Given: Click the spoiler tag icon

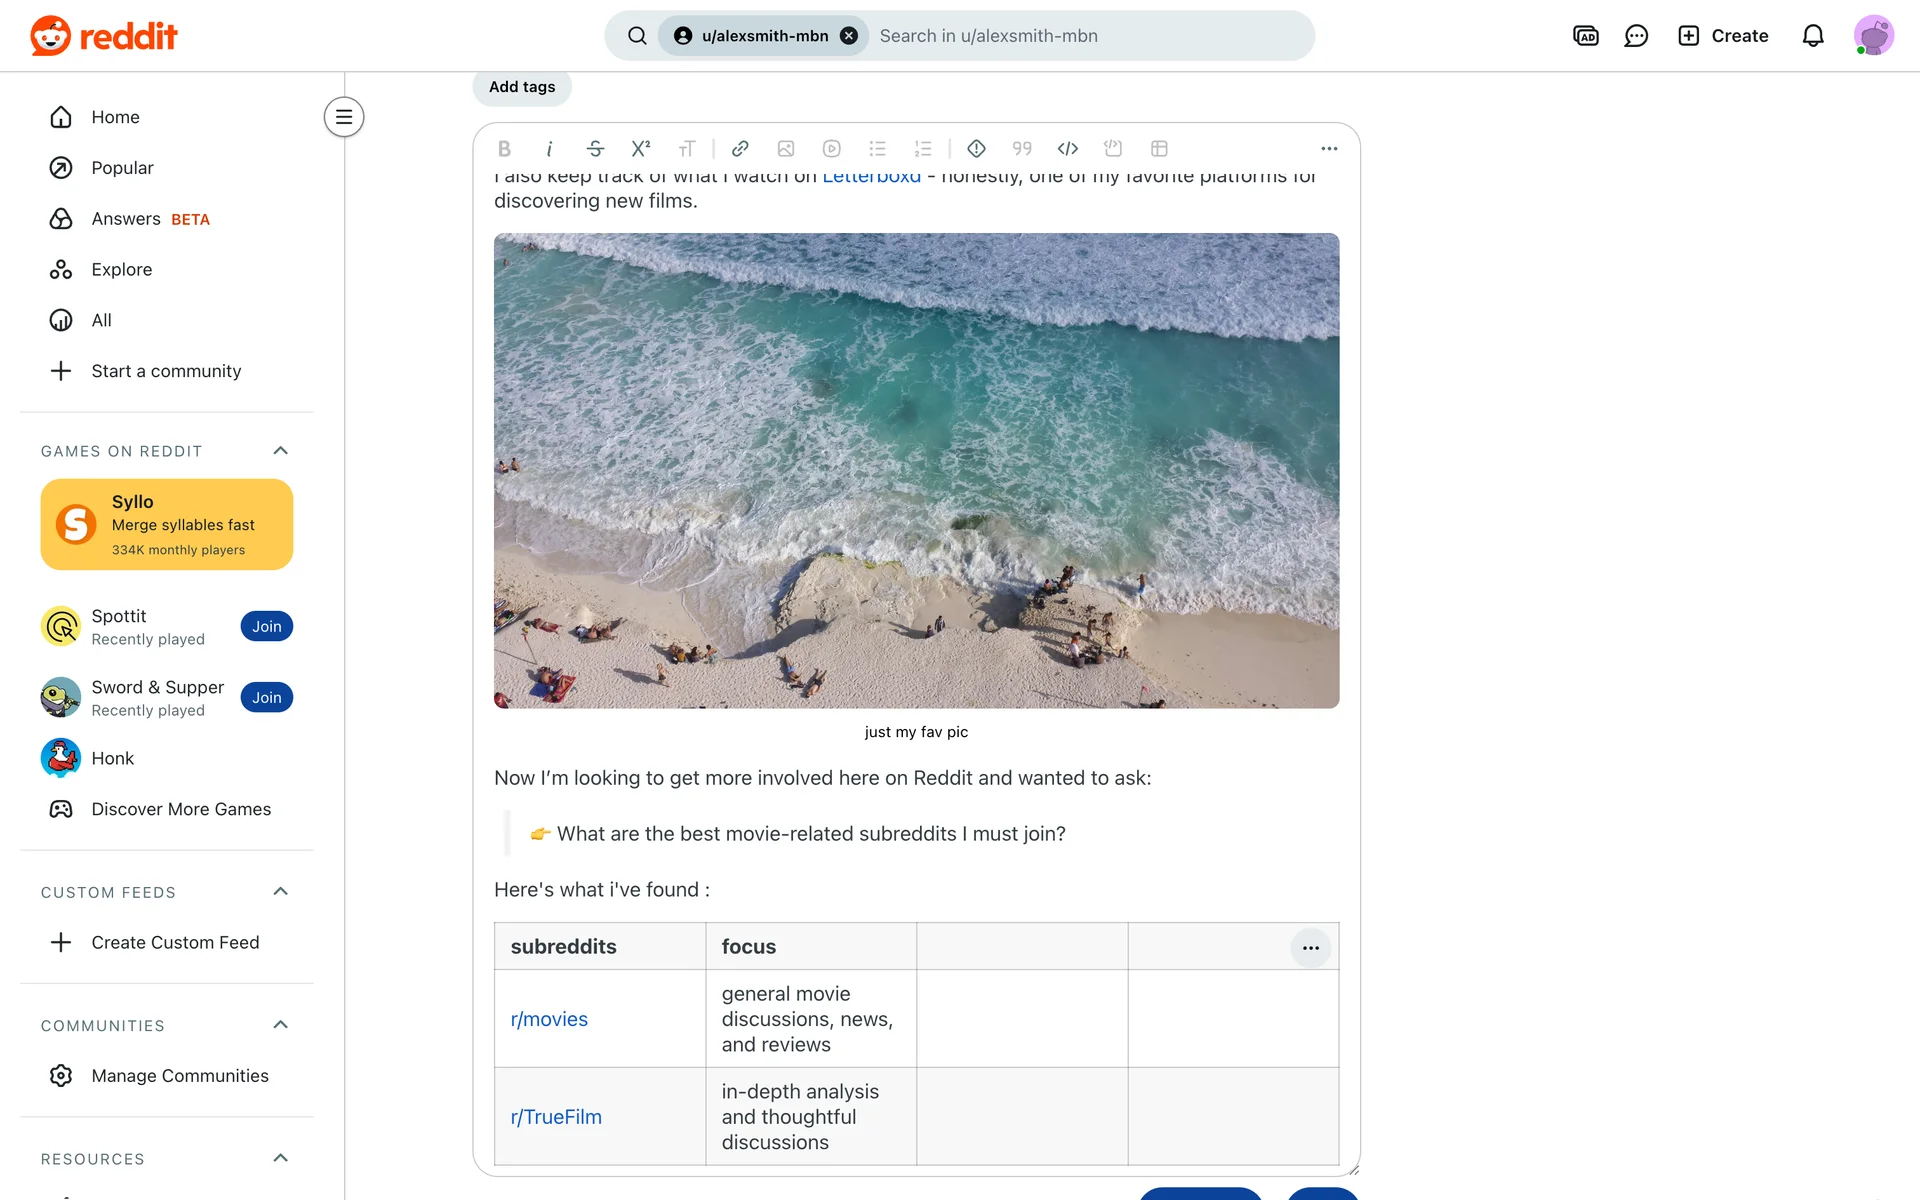Looking at the screenshot, I should point(976,149).
